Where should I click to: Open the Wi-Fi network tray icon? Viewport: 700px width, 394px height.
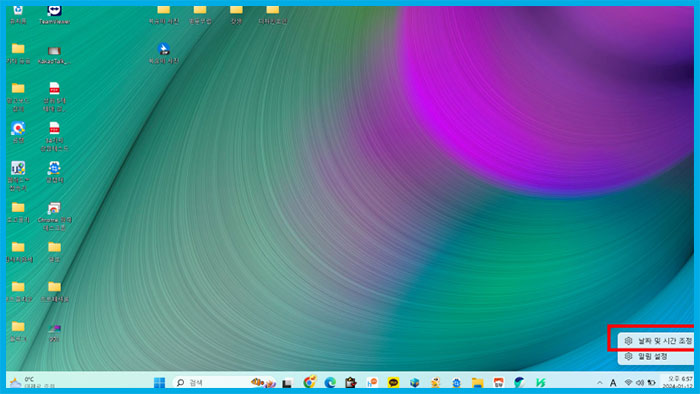coord(629,383)
